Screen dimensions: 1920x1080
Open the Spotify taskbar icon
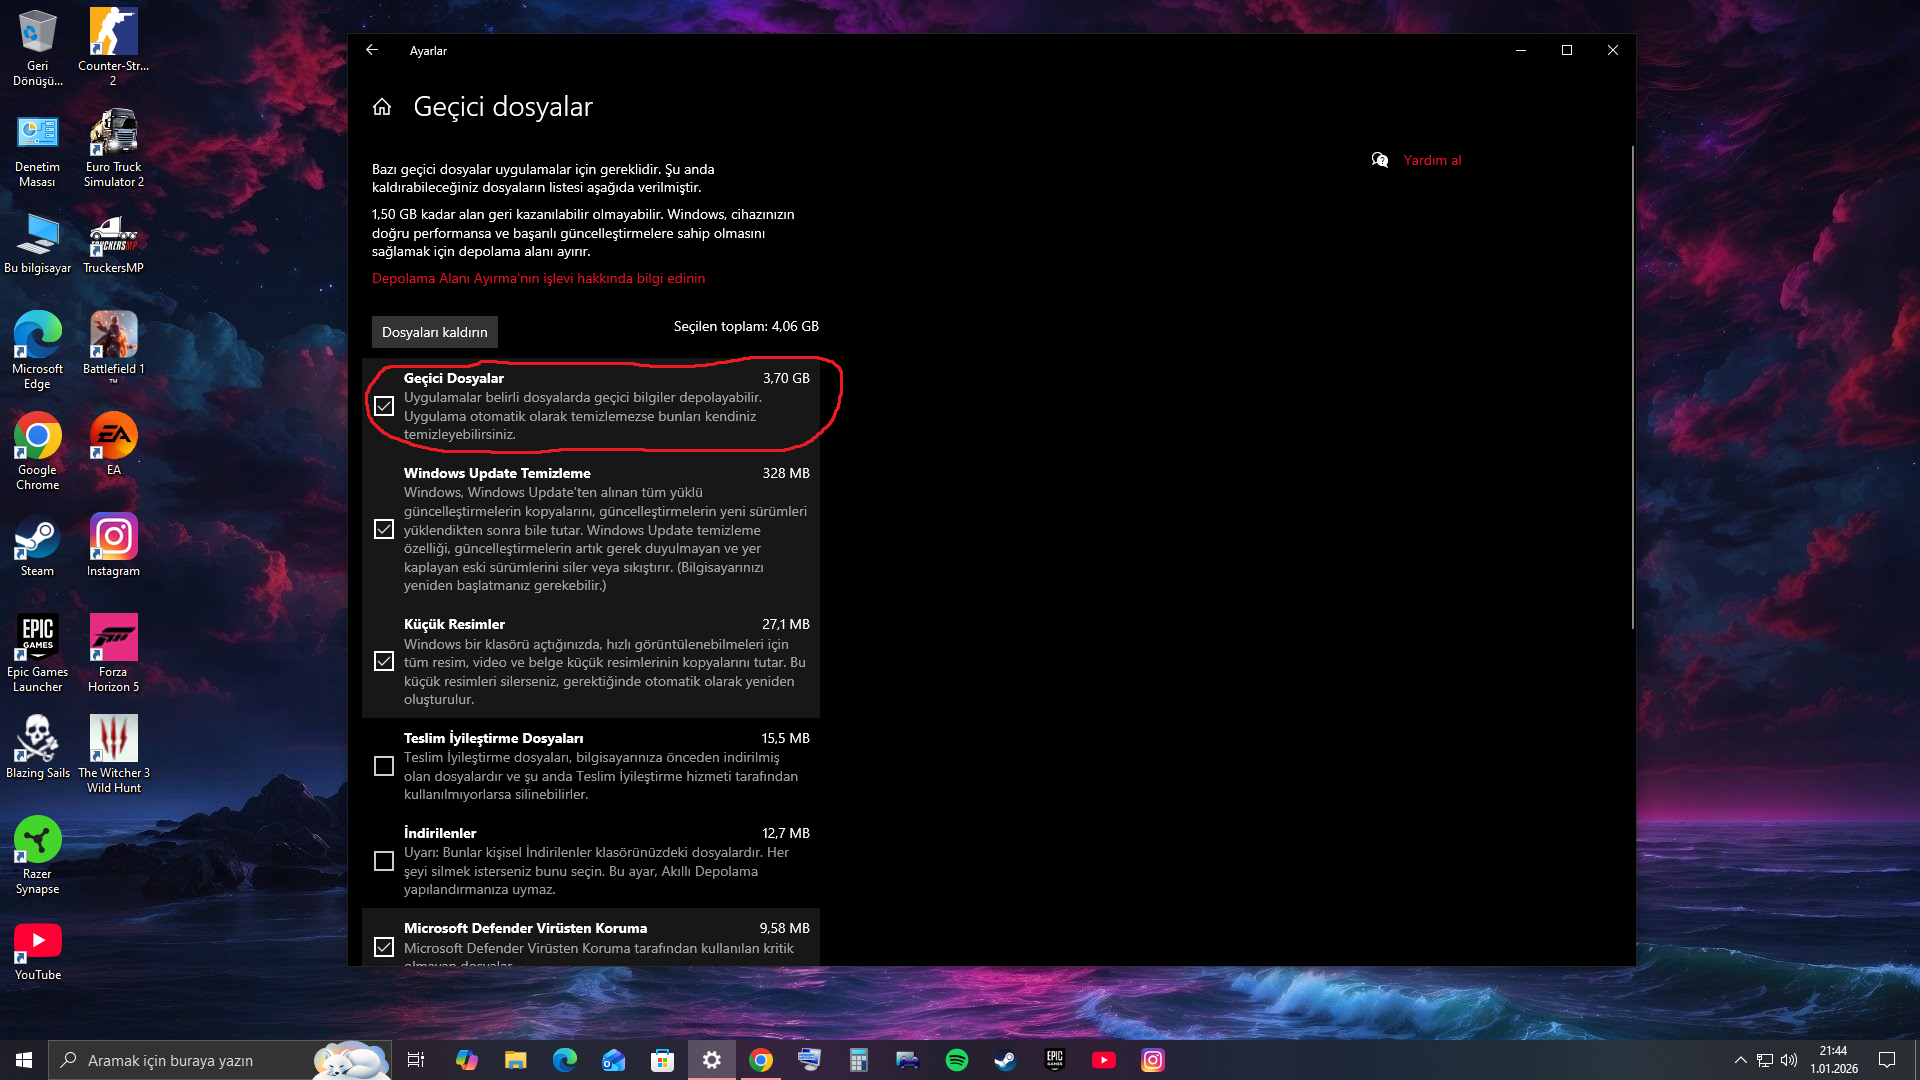956,1060
